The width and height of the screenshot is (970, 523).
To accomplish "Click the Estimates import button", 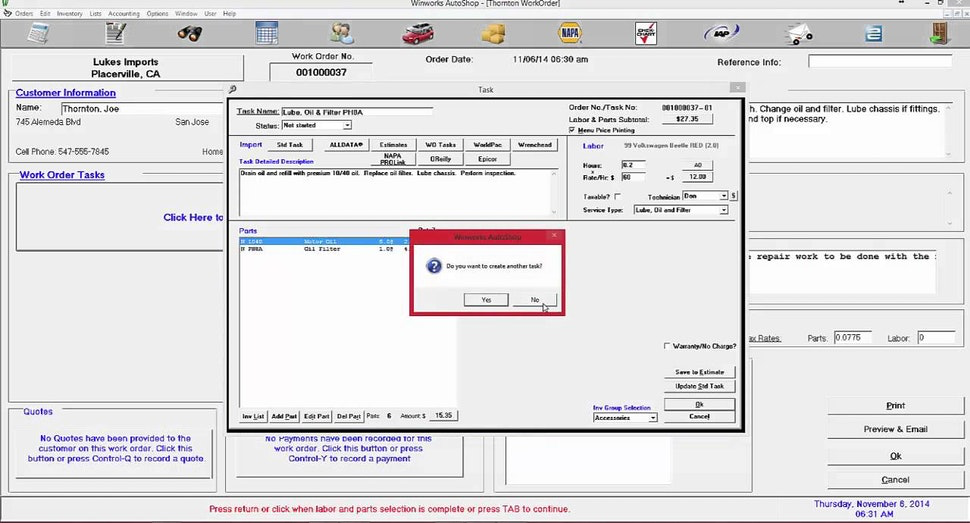I will [393, 145].
